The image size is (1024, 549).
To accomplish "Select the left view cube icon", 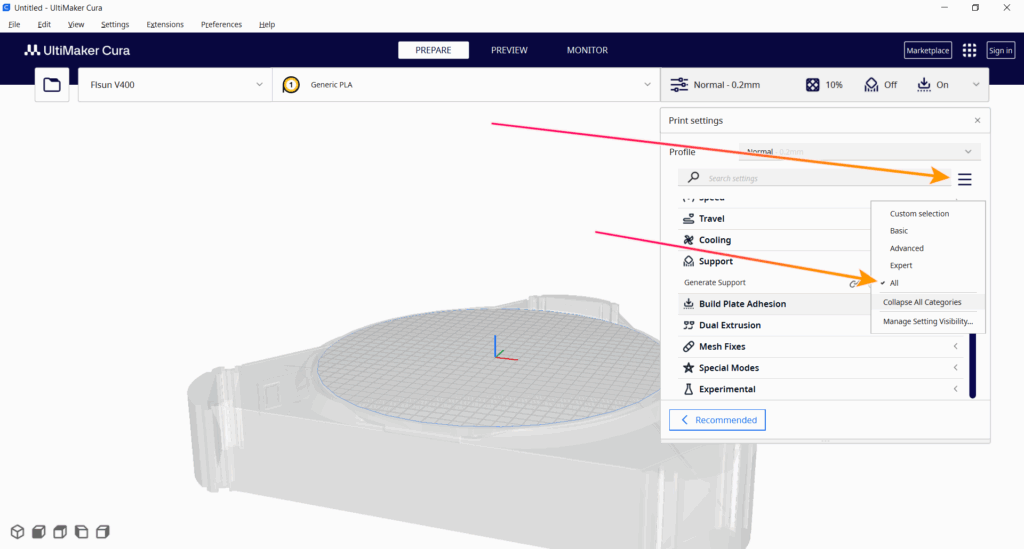I will [82, 532].
